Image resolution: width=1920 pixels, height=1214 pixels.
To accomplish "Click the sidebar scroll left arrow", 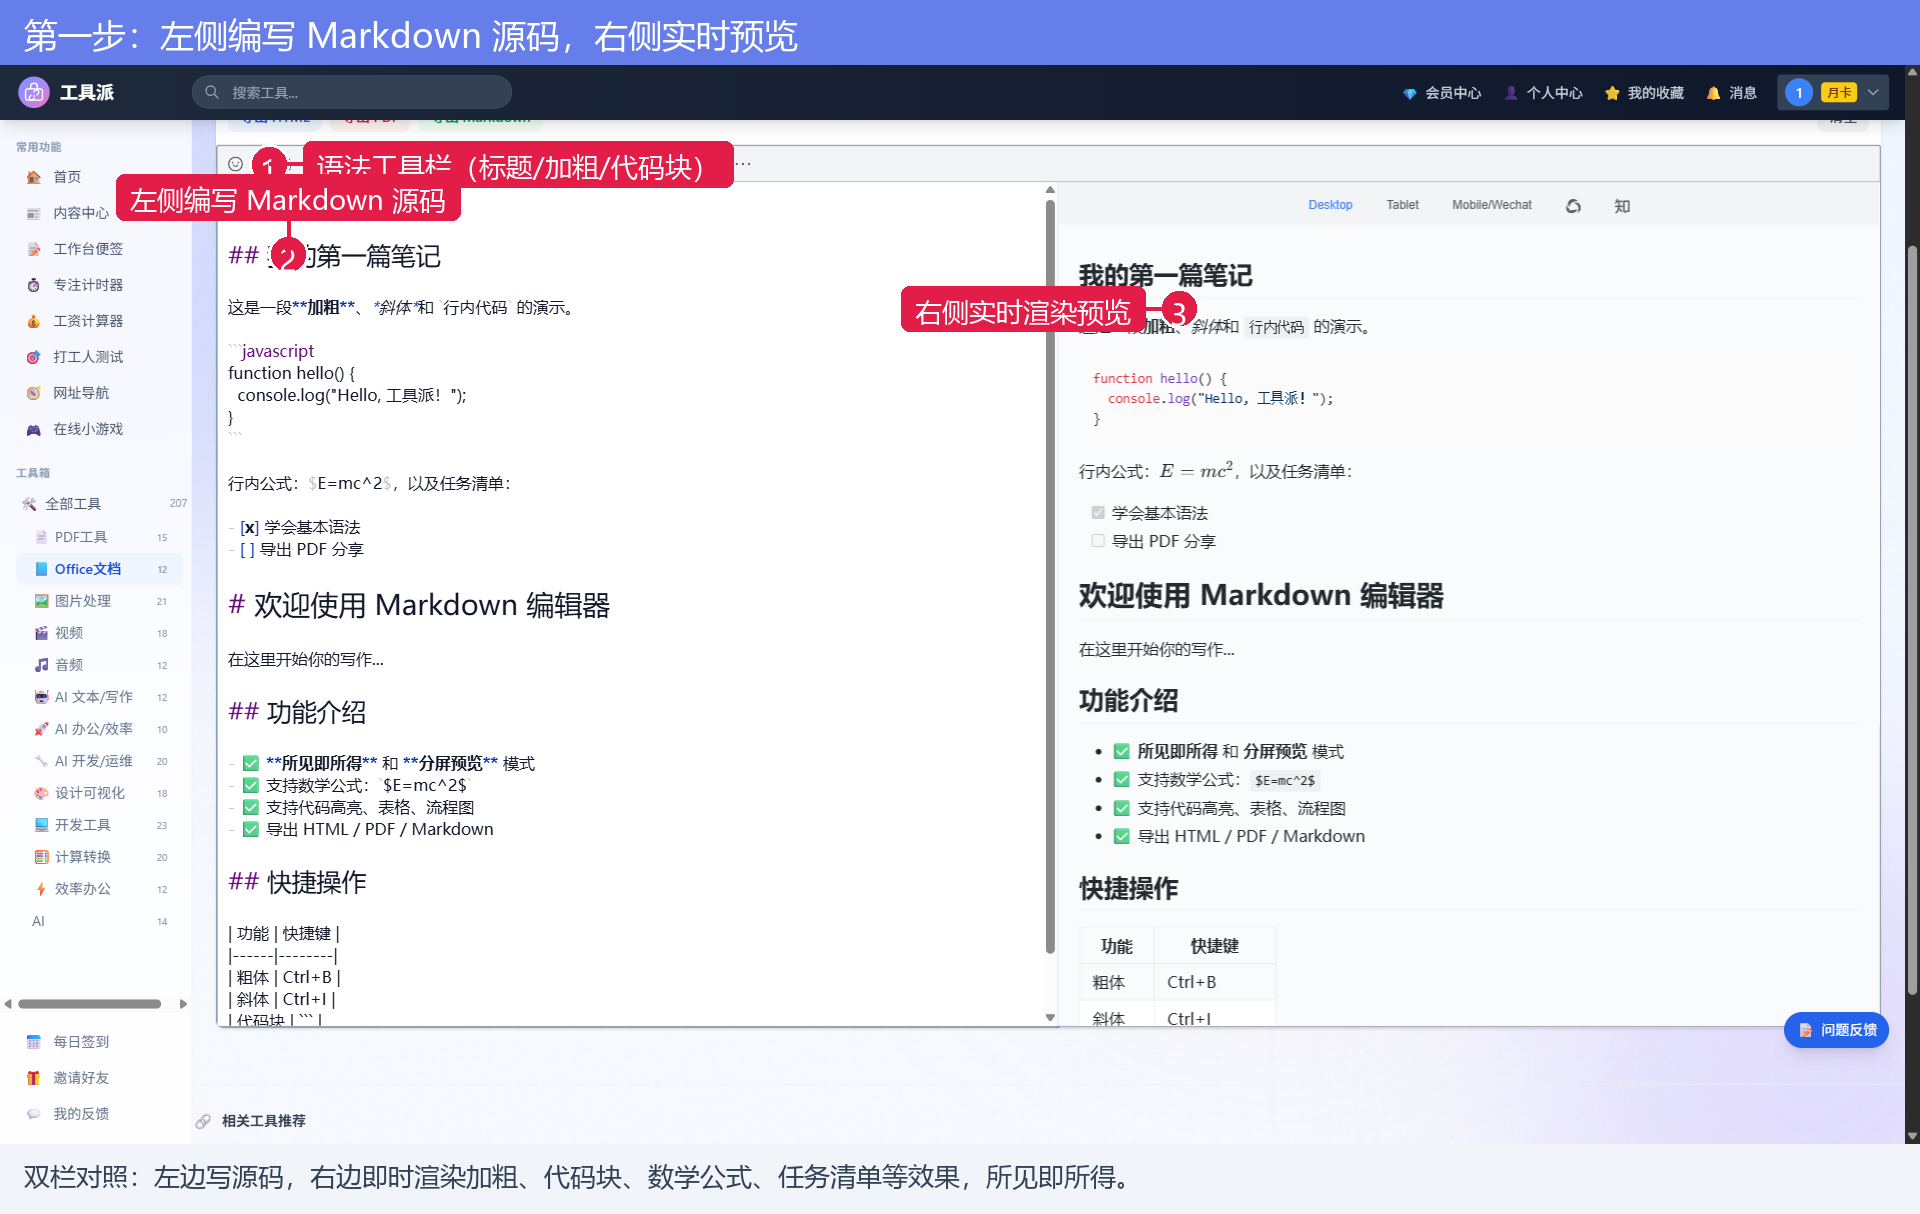I will pyautogui.click(x=8, y=1004).
